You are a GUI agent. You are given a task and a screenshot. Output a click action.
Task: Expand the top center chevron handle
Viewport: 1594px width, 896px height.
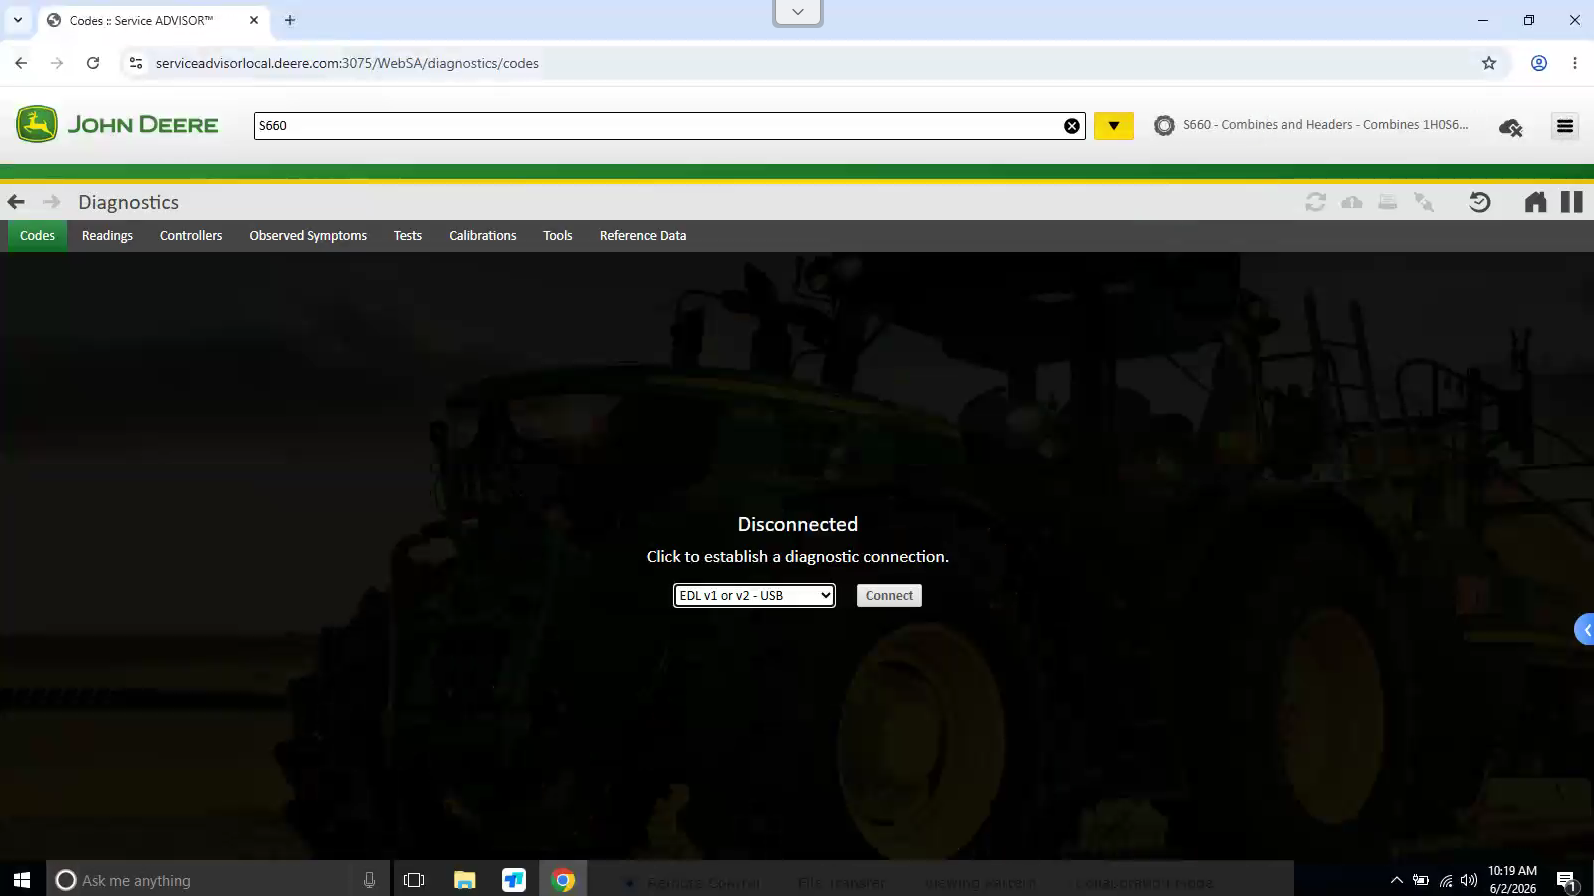tap(798, 12)
